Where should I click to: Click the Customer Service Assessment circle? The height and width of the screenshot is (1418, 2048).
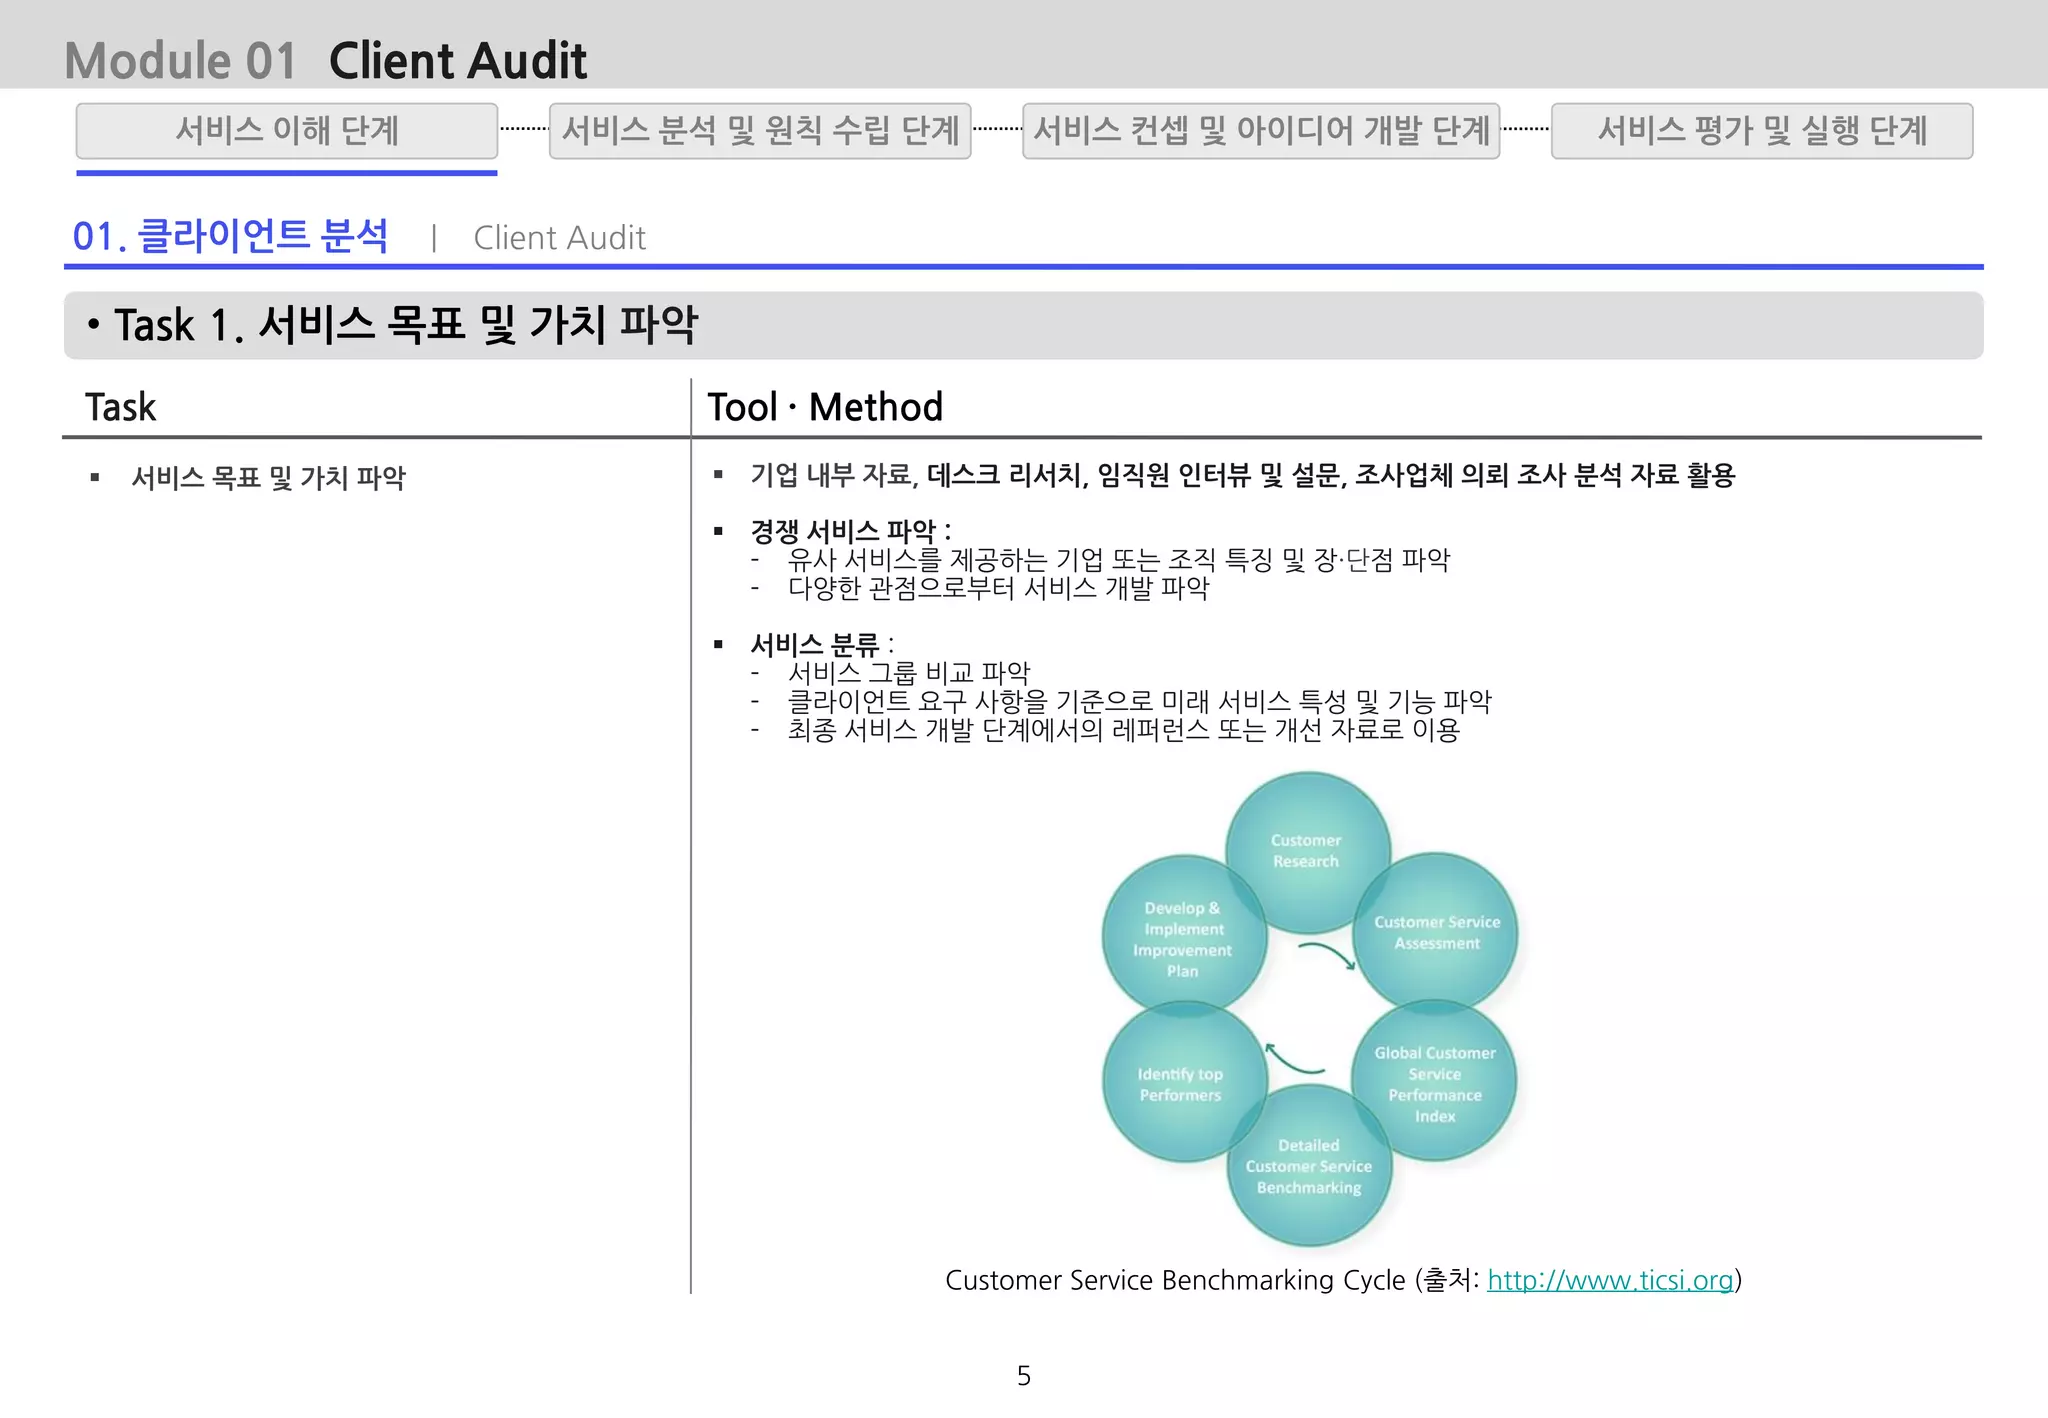pos(1436,933)
